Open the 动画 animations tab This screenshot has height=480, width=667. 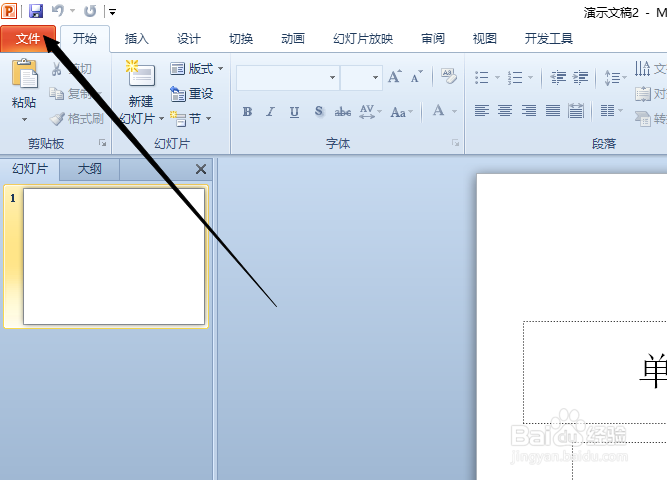(293, 39)
